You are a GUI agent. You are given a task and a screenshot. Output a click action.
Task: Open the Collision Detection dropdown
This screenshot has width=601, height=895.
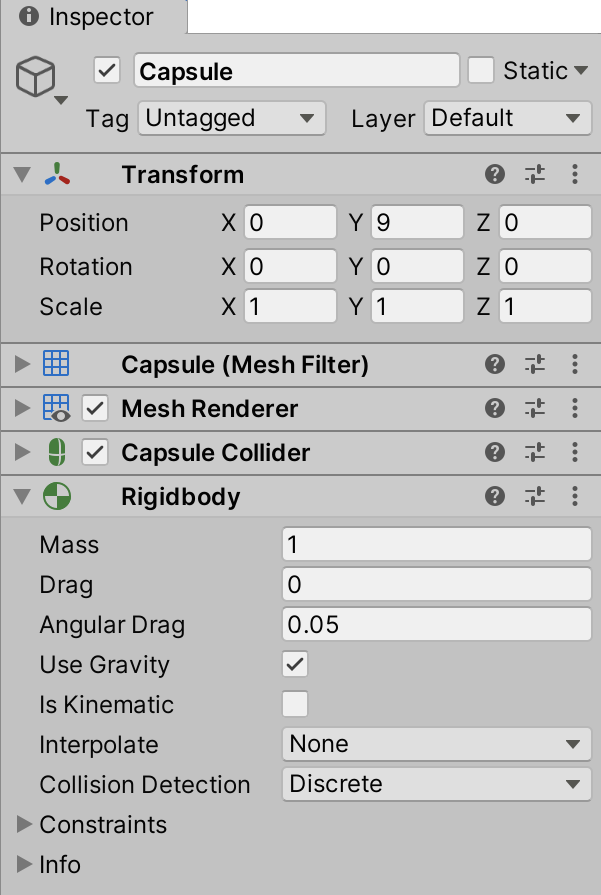tap(436, 785)
